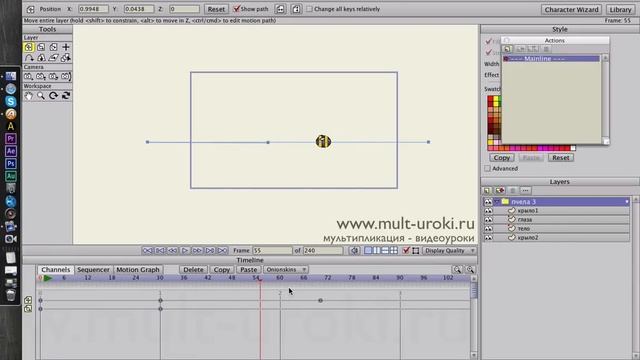Image resolution: width=640 pixels, height=360 pixels.
Task: Click the X position input field
Action: [93, 9]
